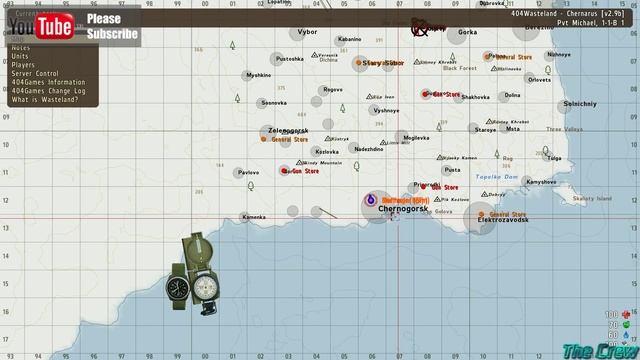
Task: Click the Vybor town label
Action: 307,31
